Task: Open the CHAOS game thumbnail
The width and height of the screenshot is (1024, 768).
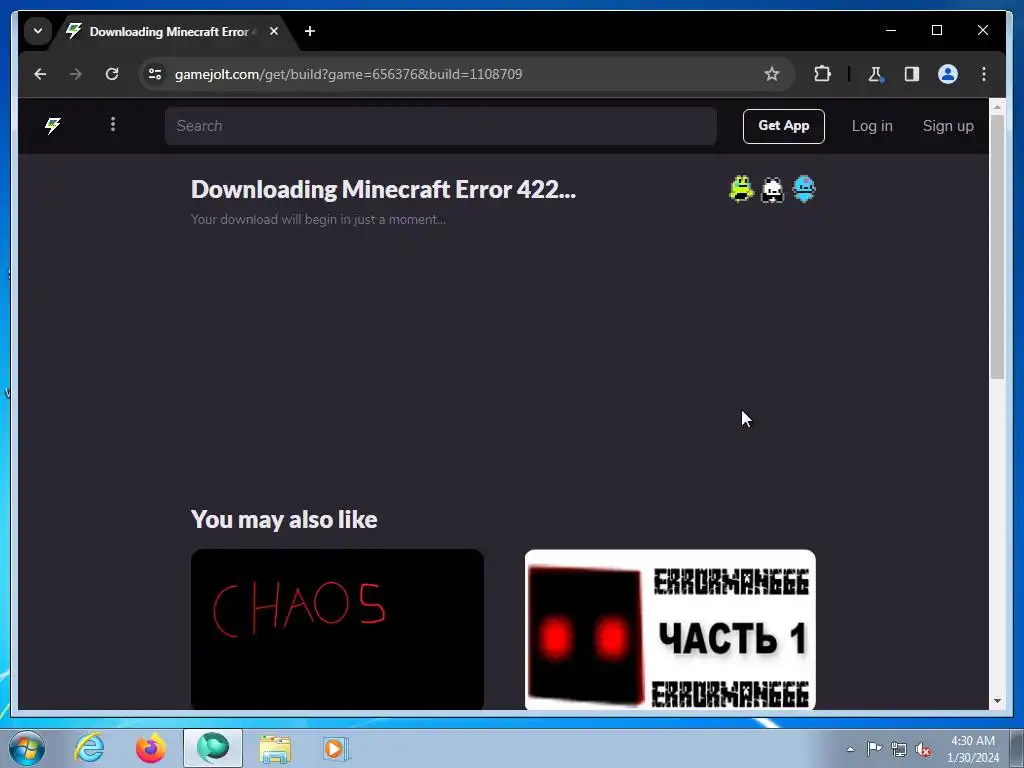Action: (x=337, y=629)
